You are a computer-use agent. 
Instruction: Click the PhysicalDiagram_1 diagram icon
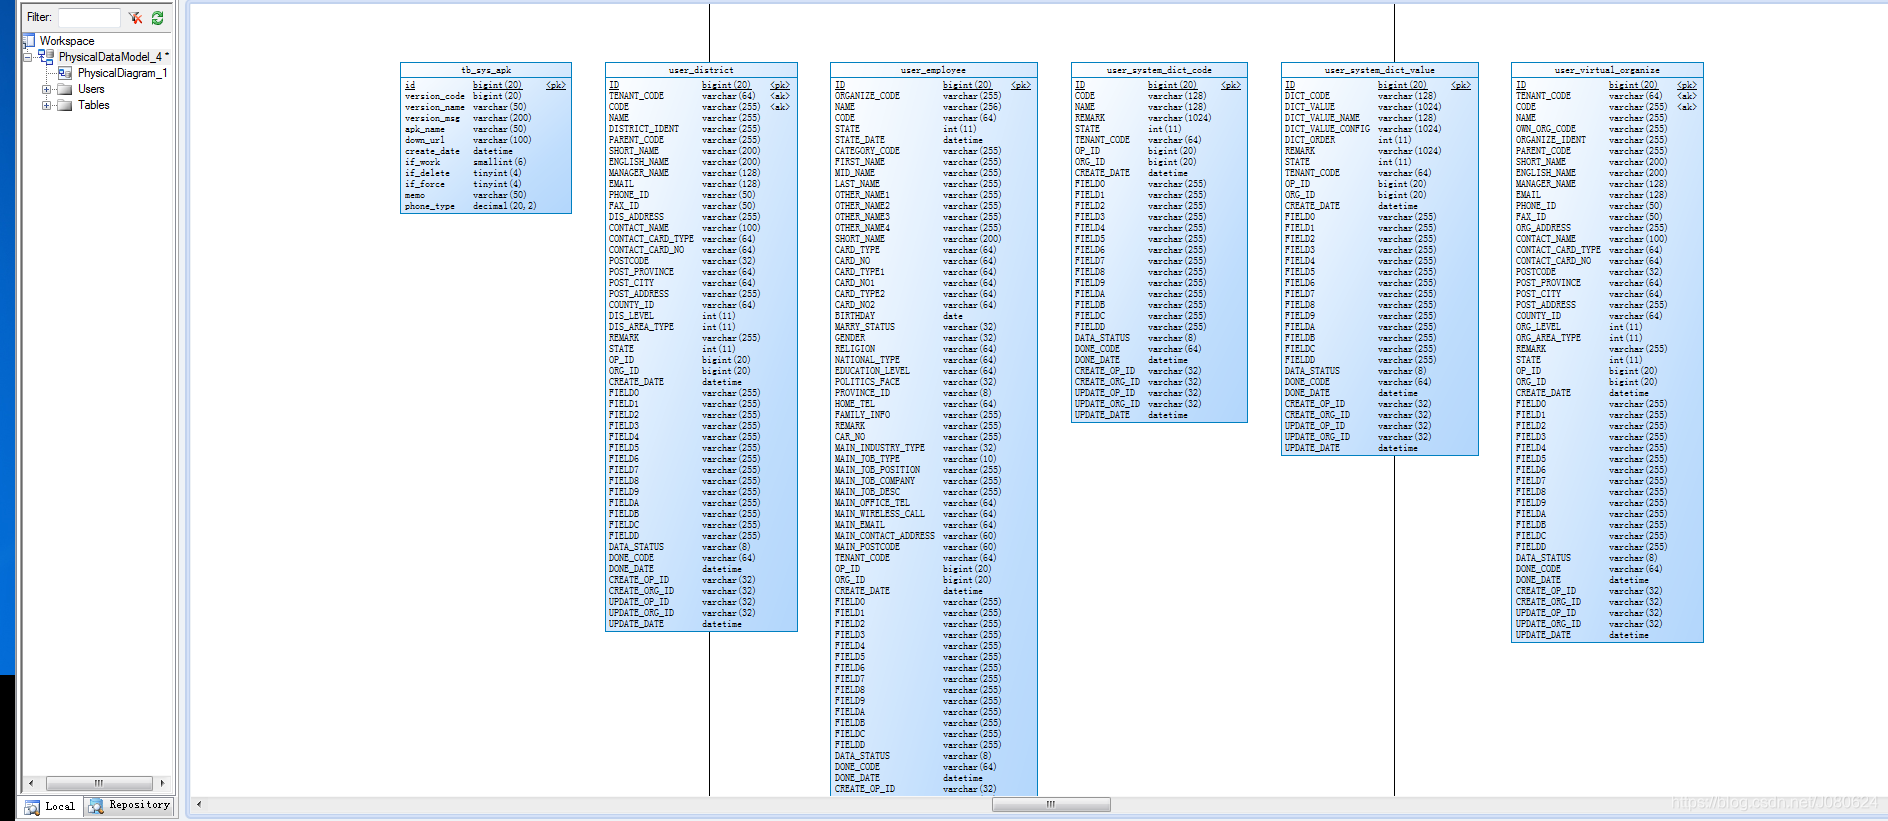pyautogui.click(x=65, y=73)
